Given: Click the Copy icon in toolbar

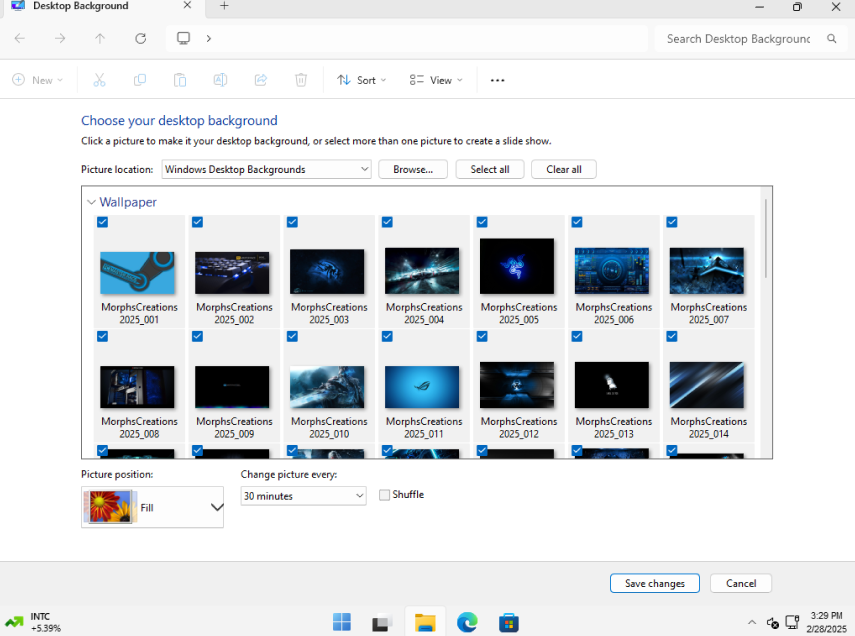Looking at the screenshot, I should (x=140, y=80).
